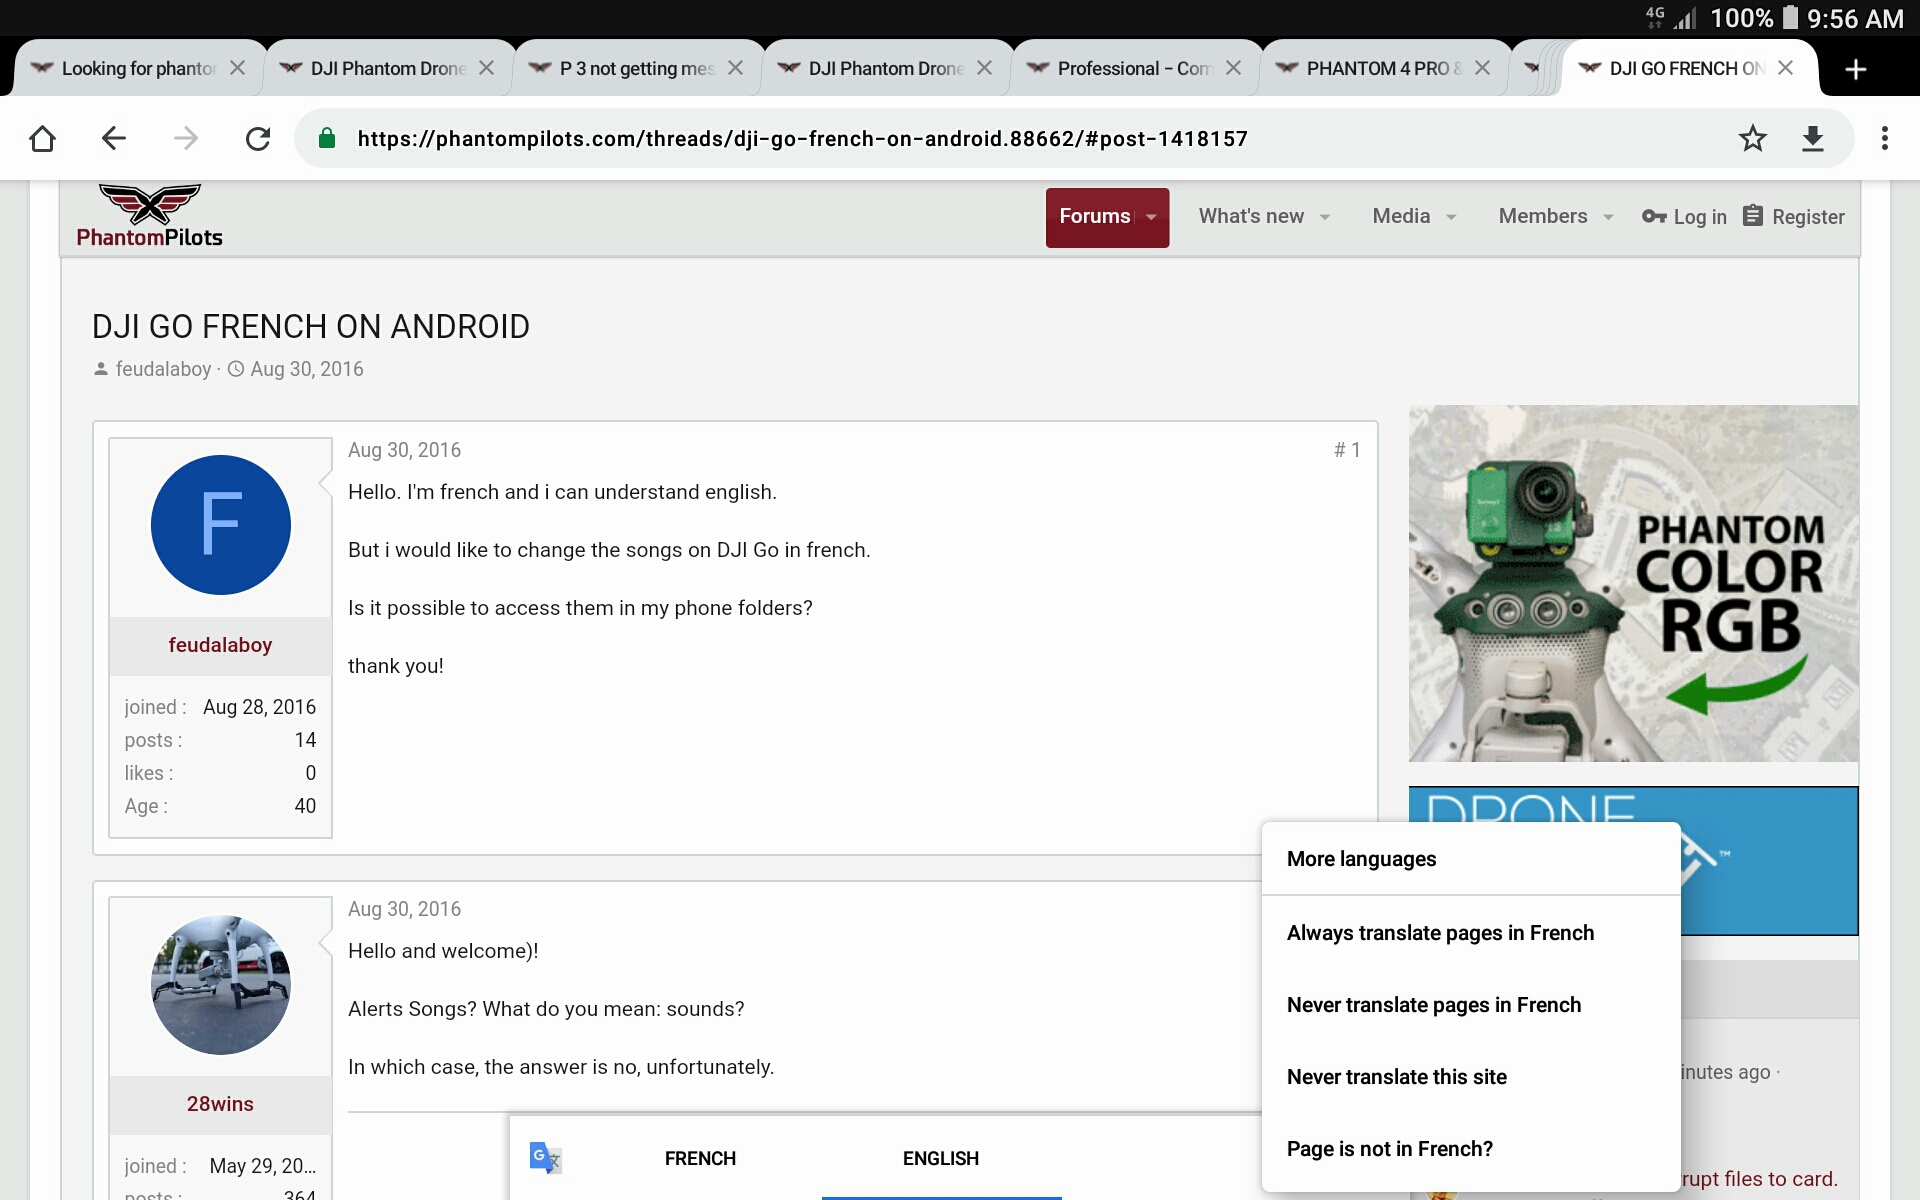Choose Never translate pages in French

click(x=1470, y=1005)
